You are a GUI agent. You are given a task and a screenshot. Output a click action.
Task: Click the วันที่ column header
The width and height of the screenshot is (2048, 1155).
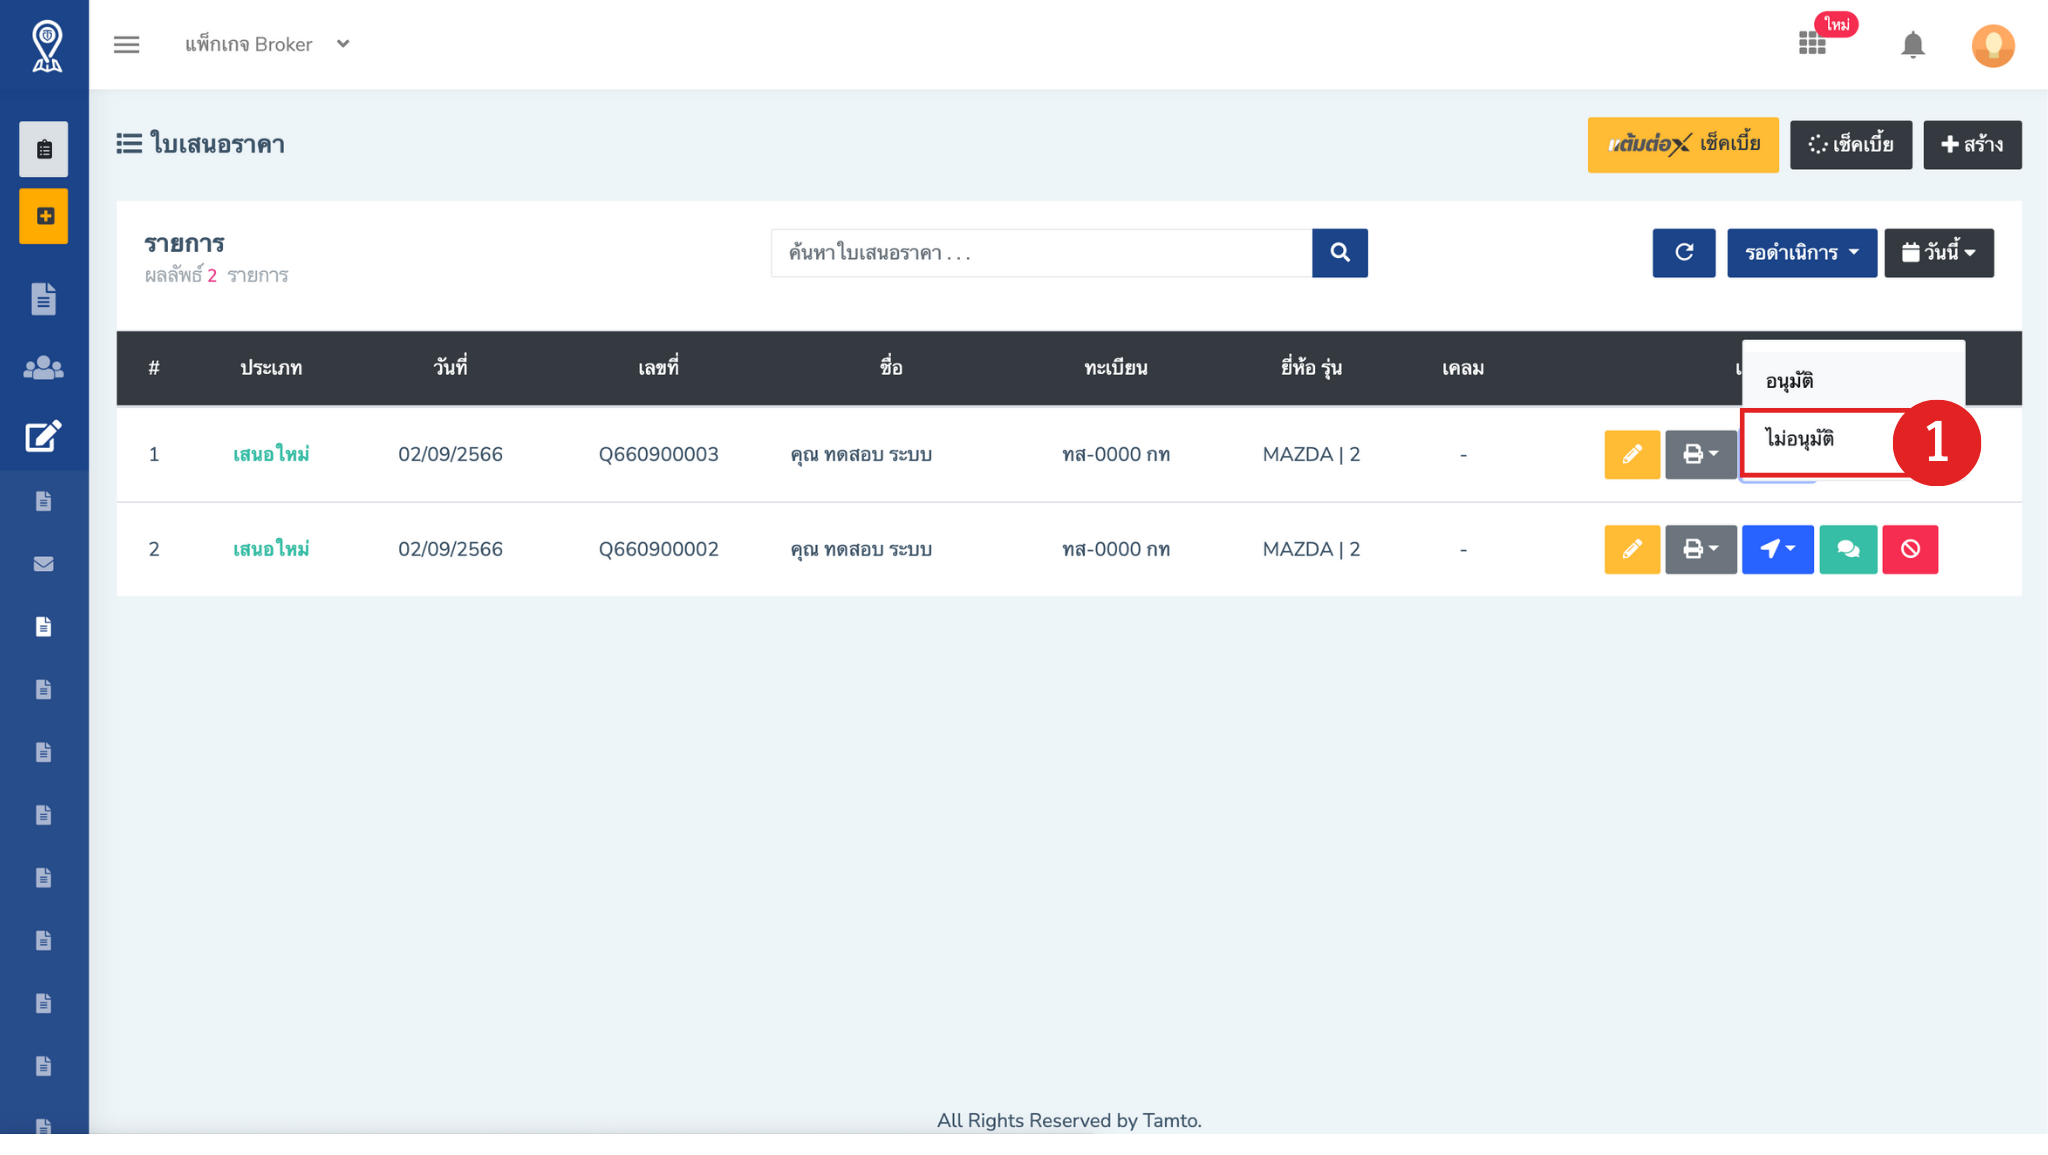[x=450, y=367]
